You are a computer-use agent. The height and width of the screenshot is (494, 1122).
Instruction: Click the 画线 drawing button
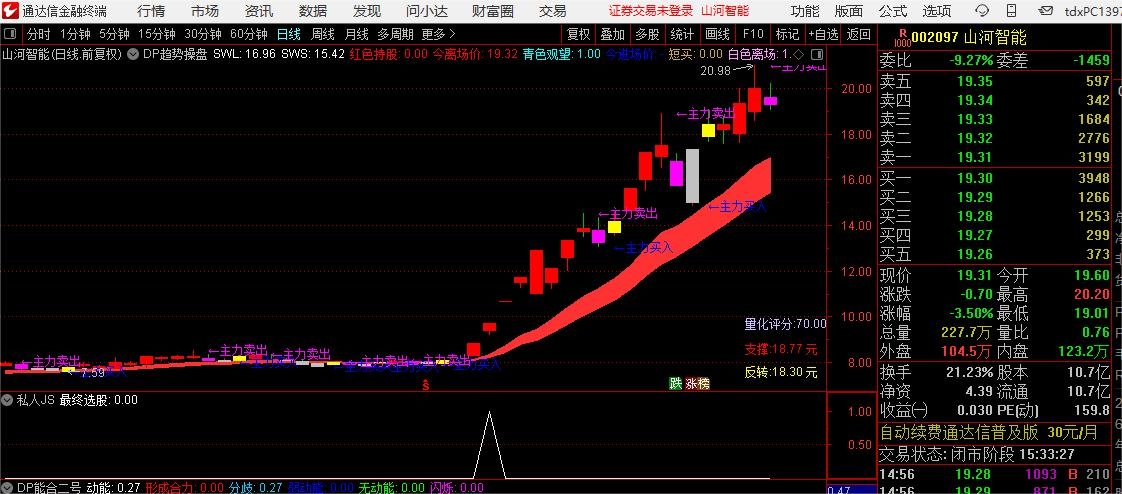pyautogui.click(x=717, y=34)
